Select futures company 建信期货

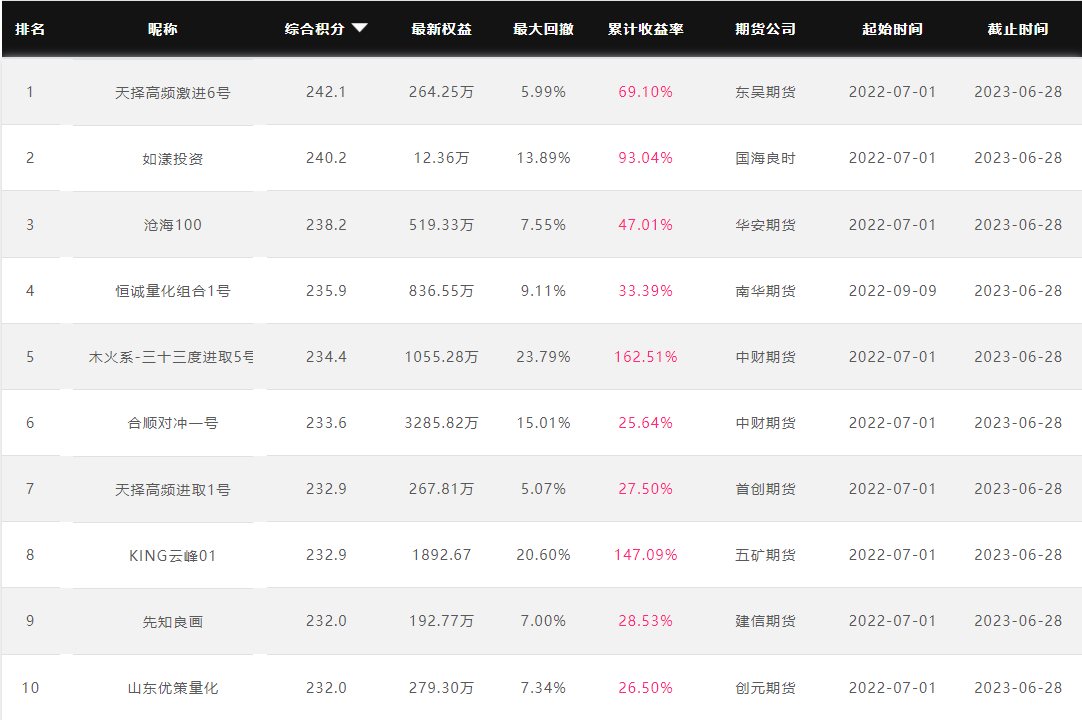[765, 621]
